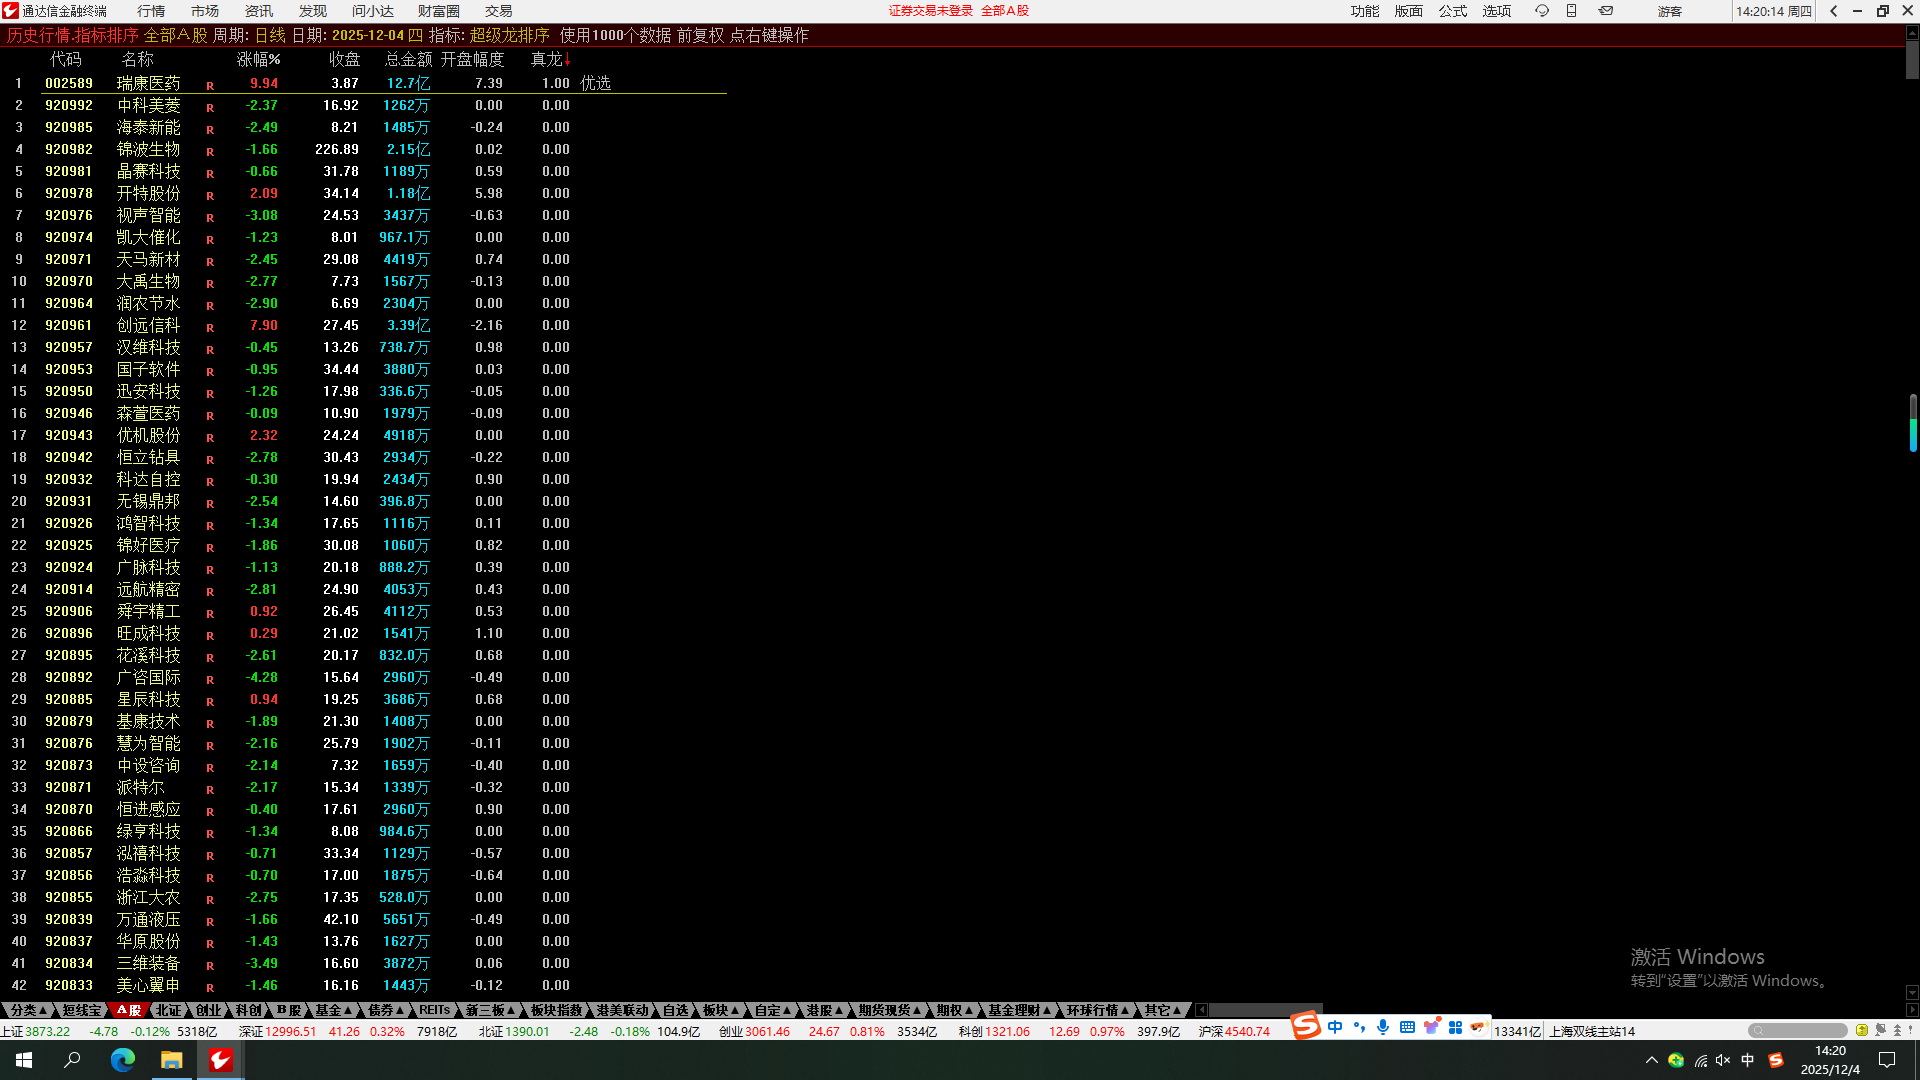Click the 证券交易未登录 login link

(930, 11)
